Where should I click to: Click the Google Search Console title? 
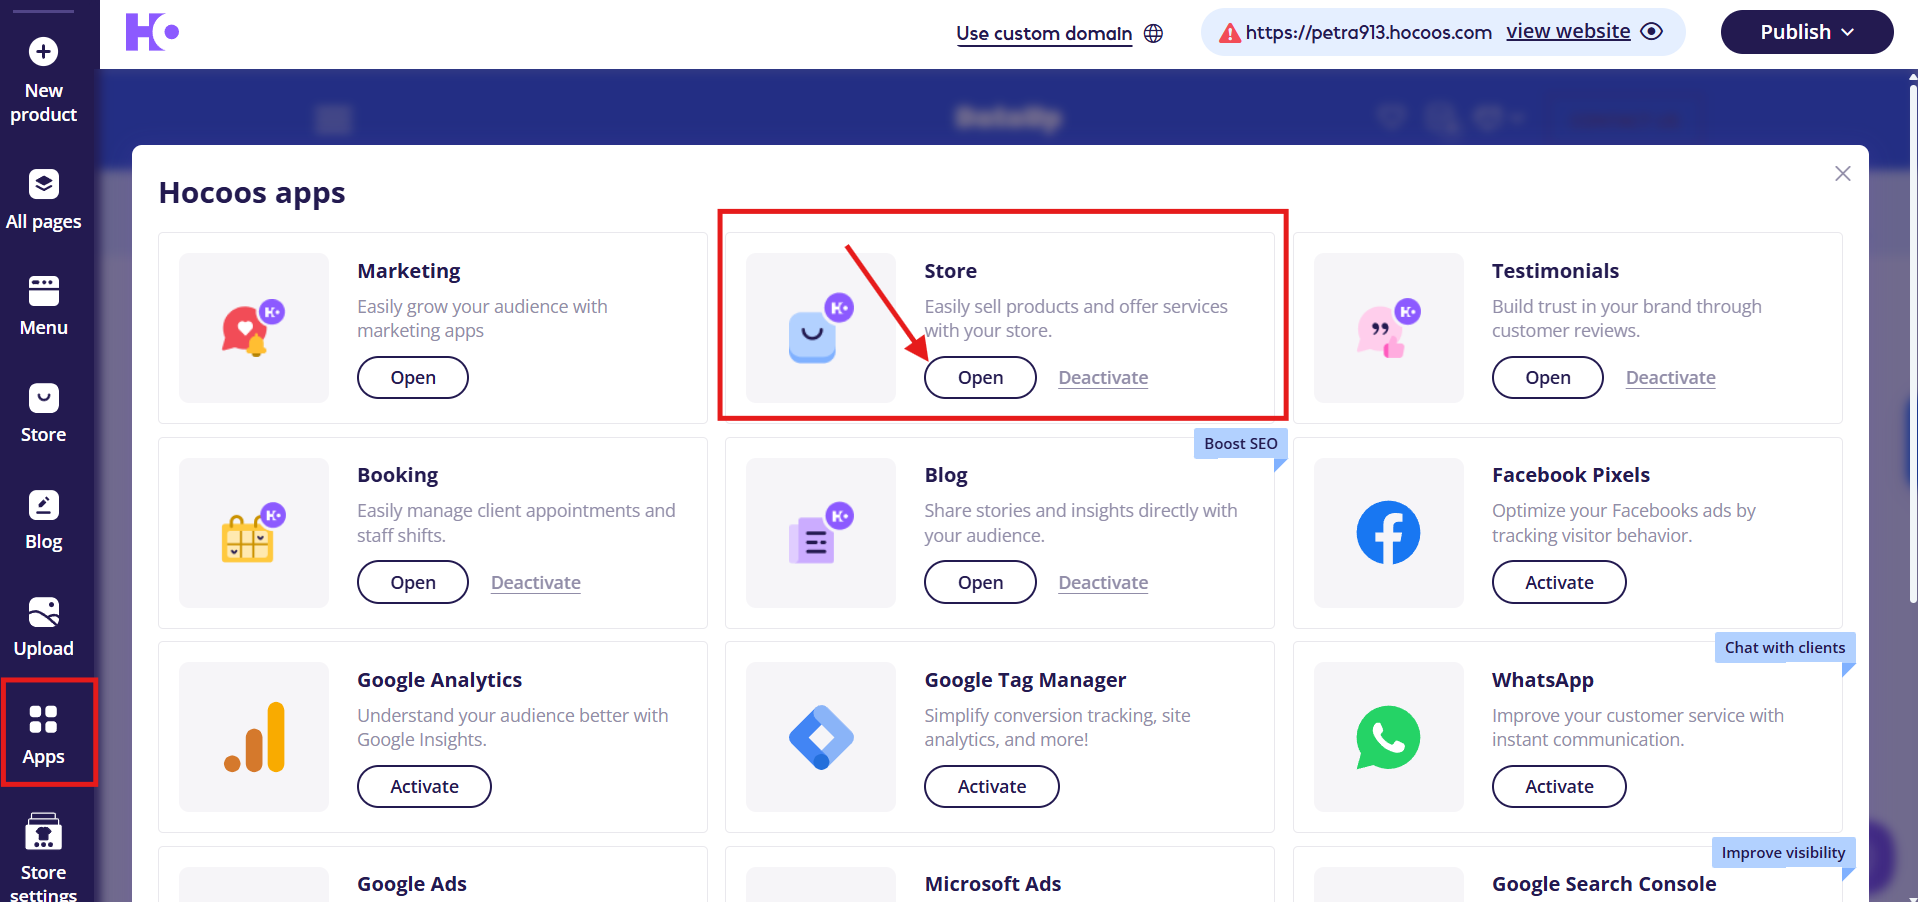click(x=1604, y=884)
